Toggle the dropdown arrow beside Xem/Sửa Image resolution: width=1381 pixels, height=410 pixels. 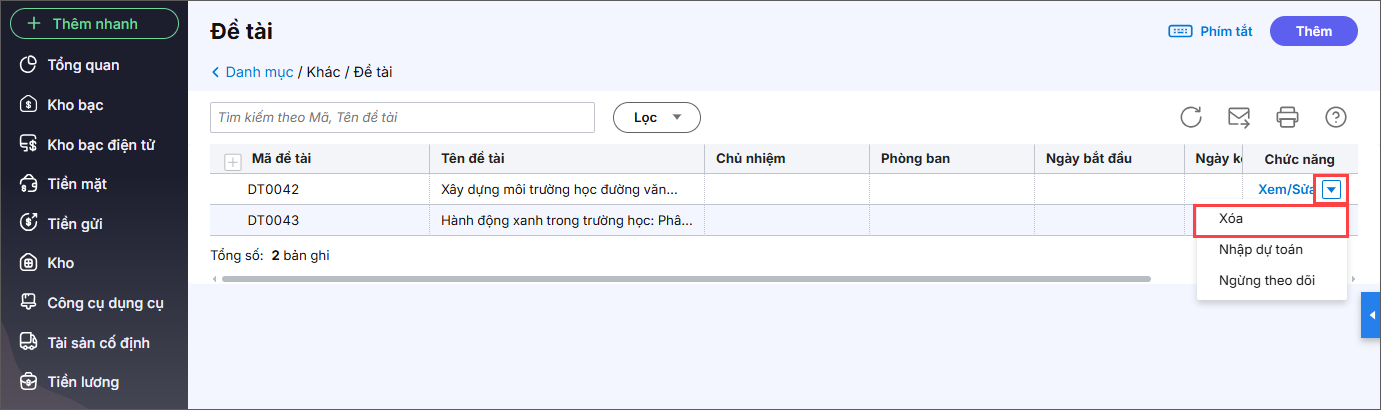[1331, 190]
